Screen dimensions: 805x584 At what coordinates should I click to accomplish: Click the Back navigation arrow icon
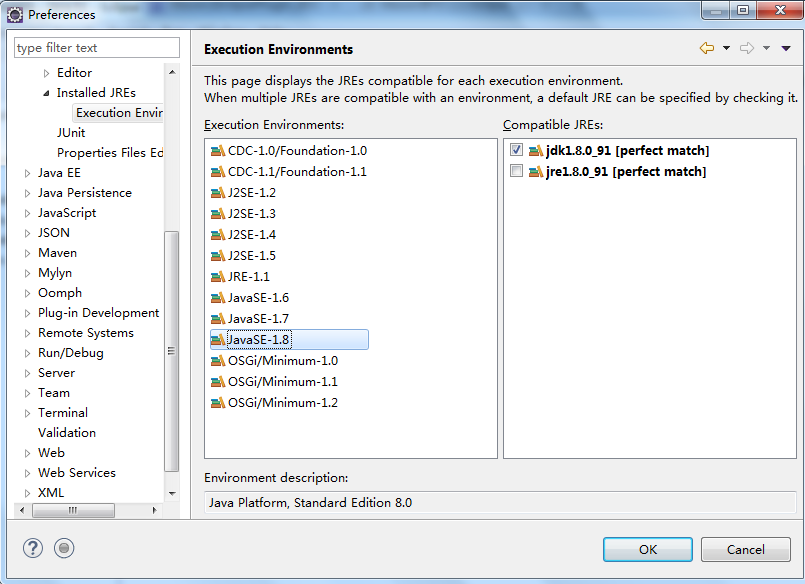point(707,48)
